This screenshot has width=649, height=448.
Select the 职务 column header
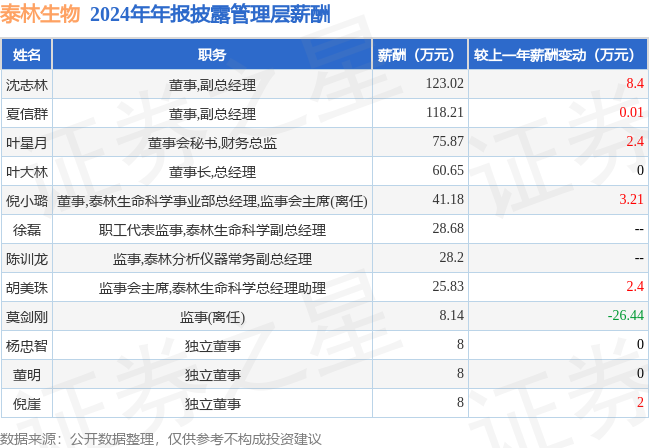pos(212,55)
